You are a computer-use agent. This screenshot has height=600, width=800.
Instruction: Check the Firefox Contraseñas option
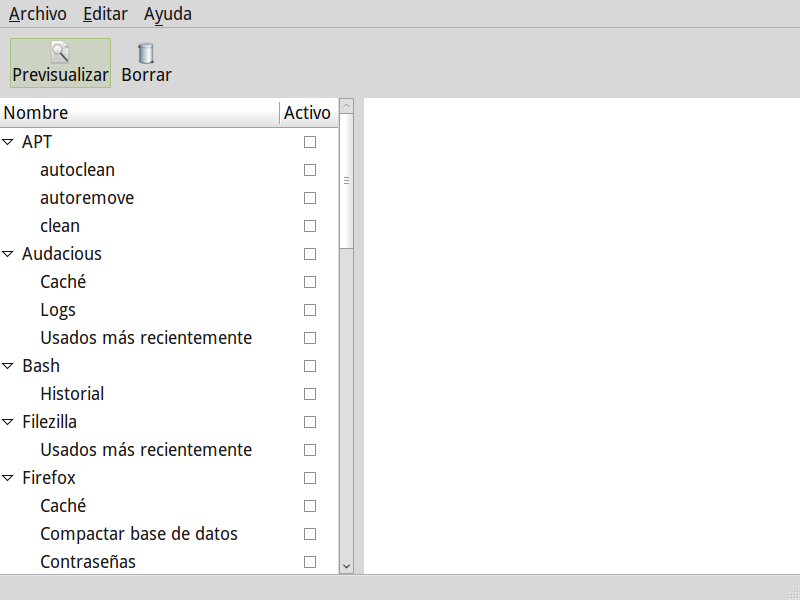pyautogui.click(x=310, y=562)
